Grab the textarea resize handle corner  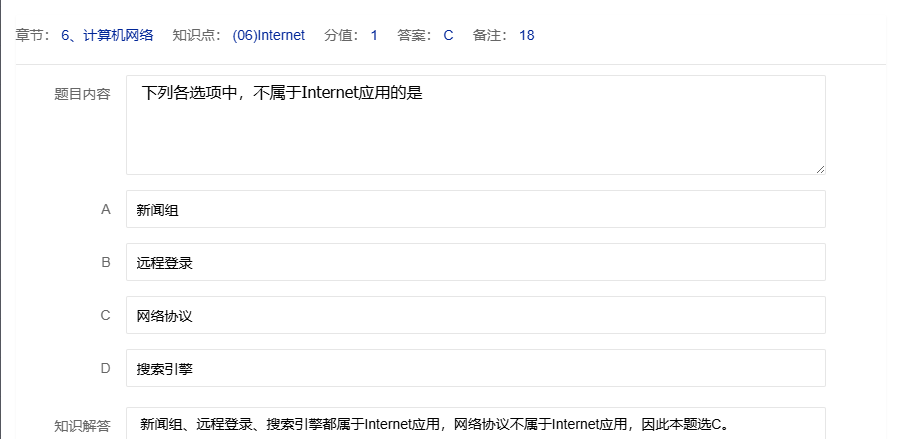(x=820, y=169)
